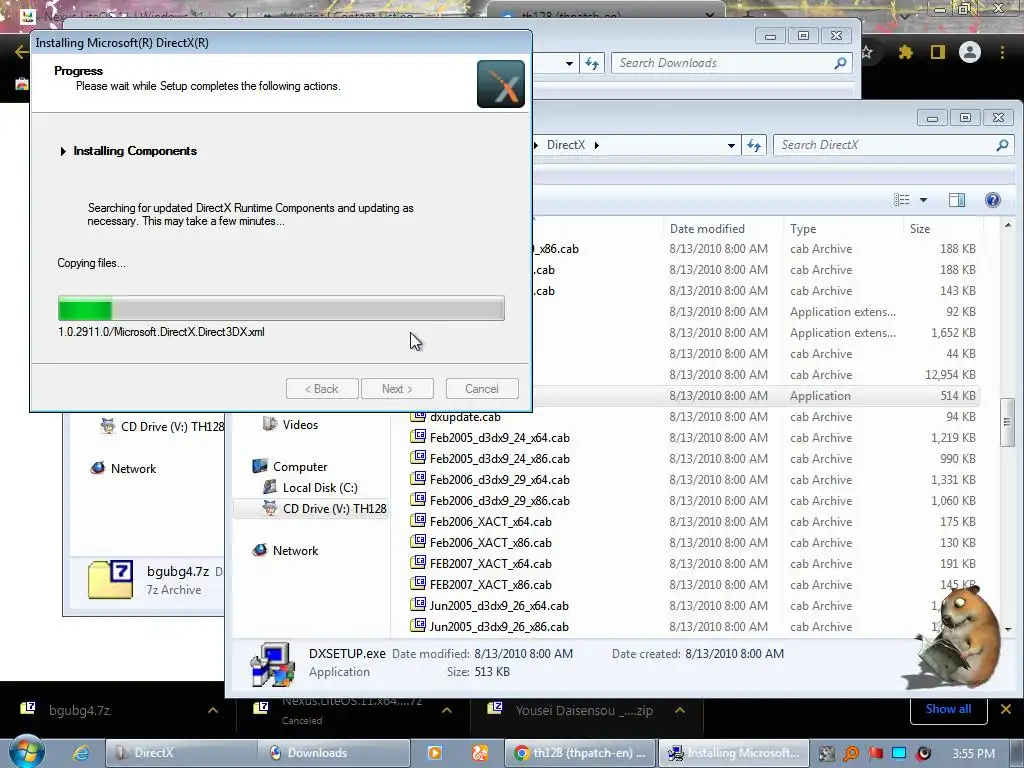
Task: Open Chrome profile avatar
Action: click(x=970, y=52)
